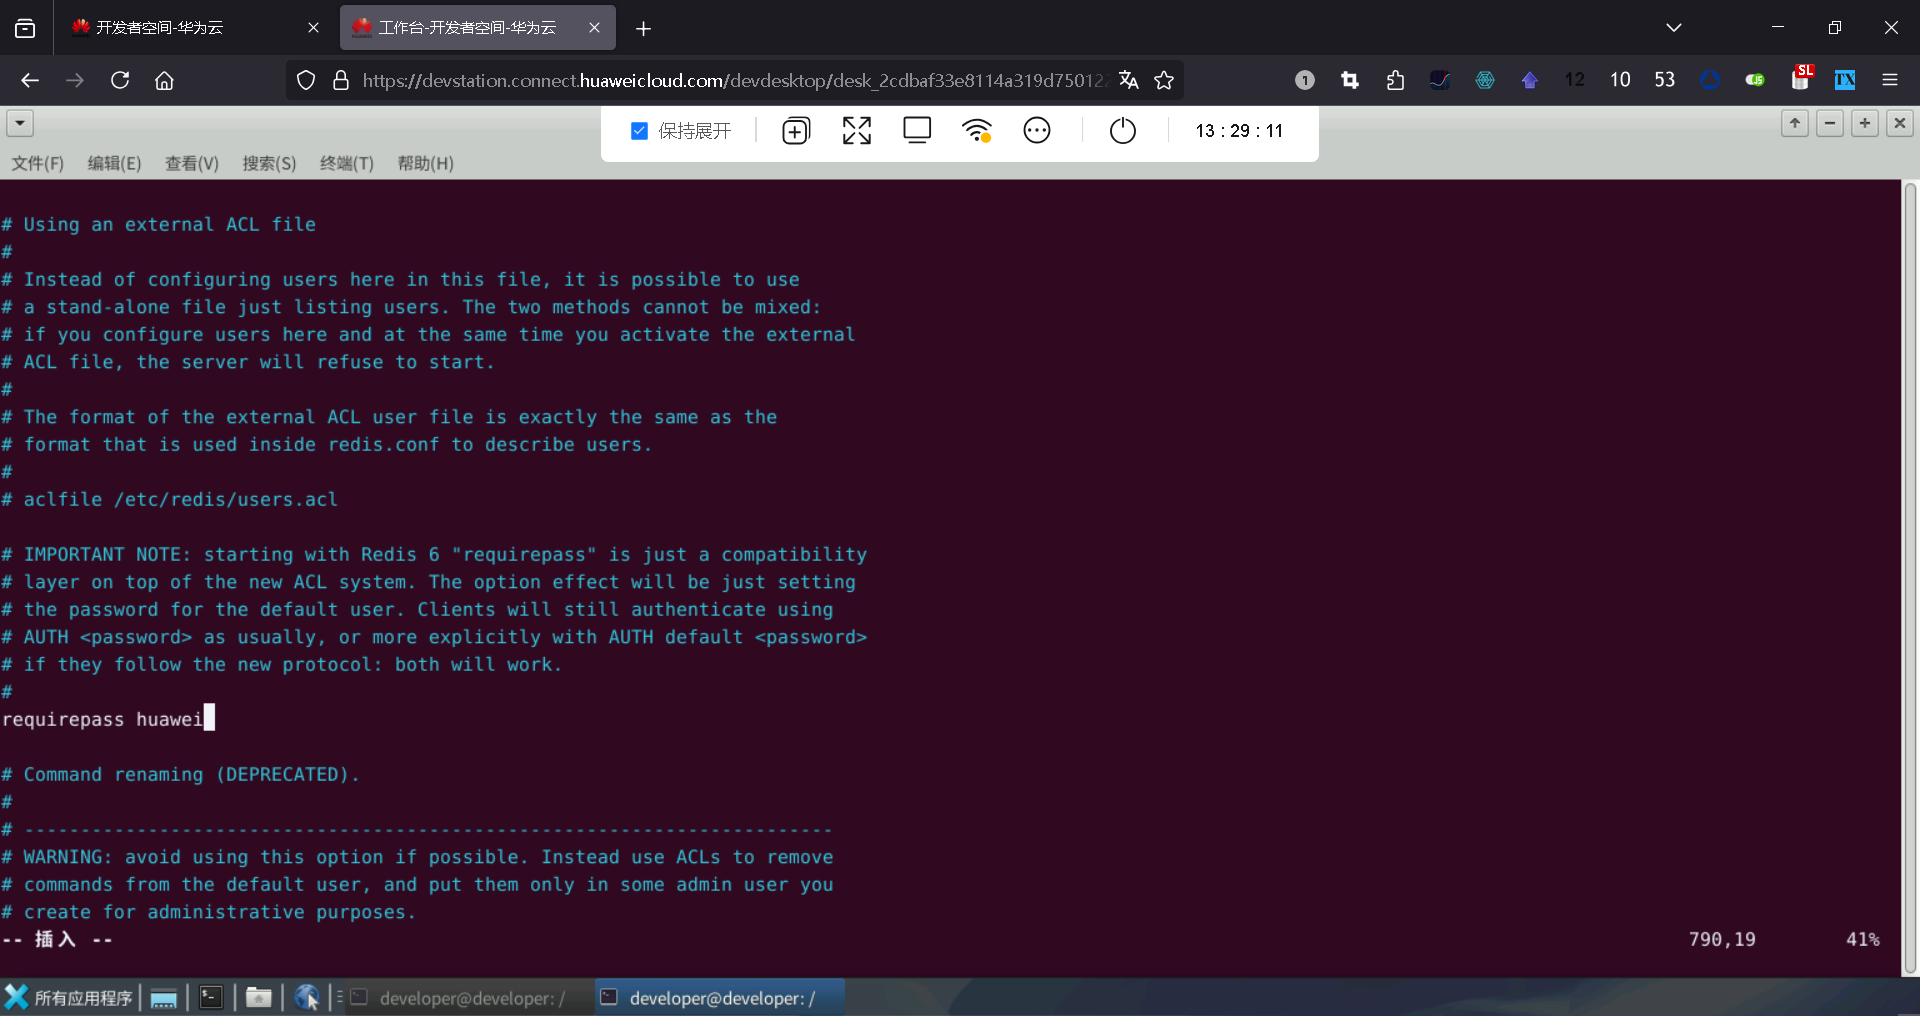The width and height of the screenshot is (1920, 1020).
Task: Click the dark chart graph extension icon
Action: (1440, 80)
